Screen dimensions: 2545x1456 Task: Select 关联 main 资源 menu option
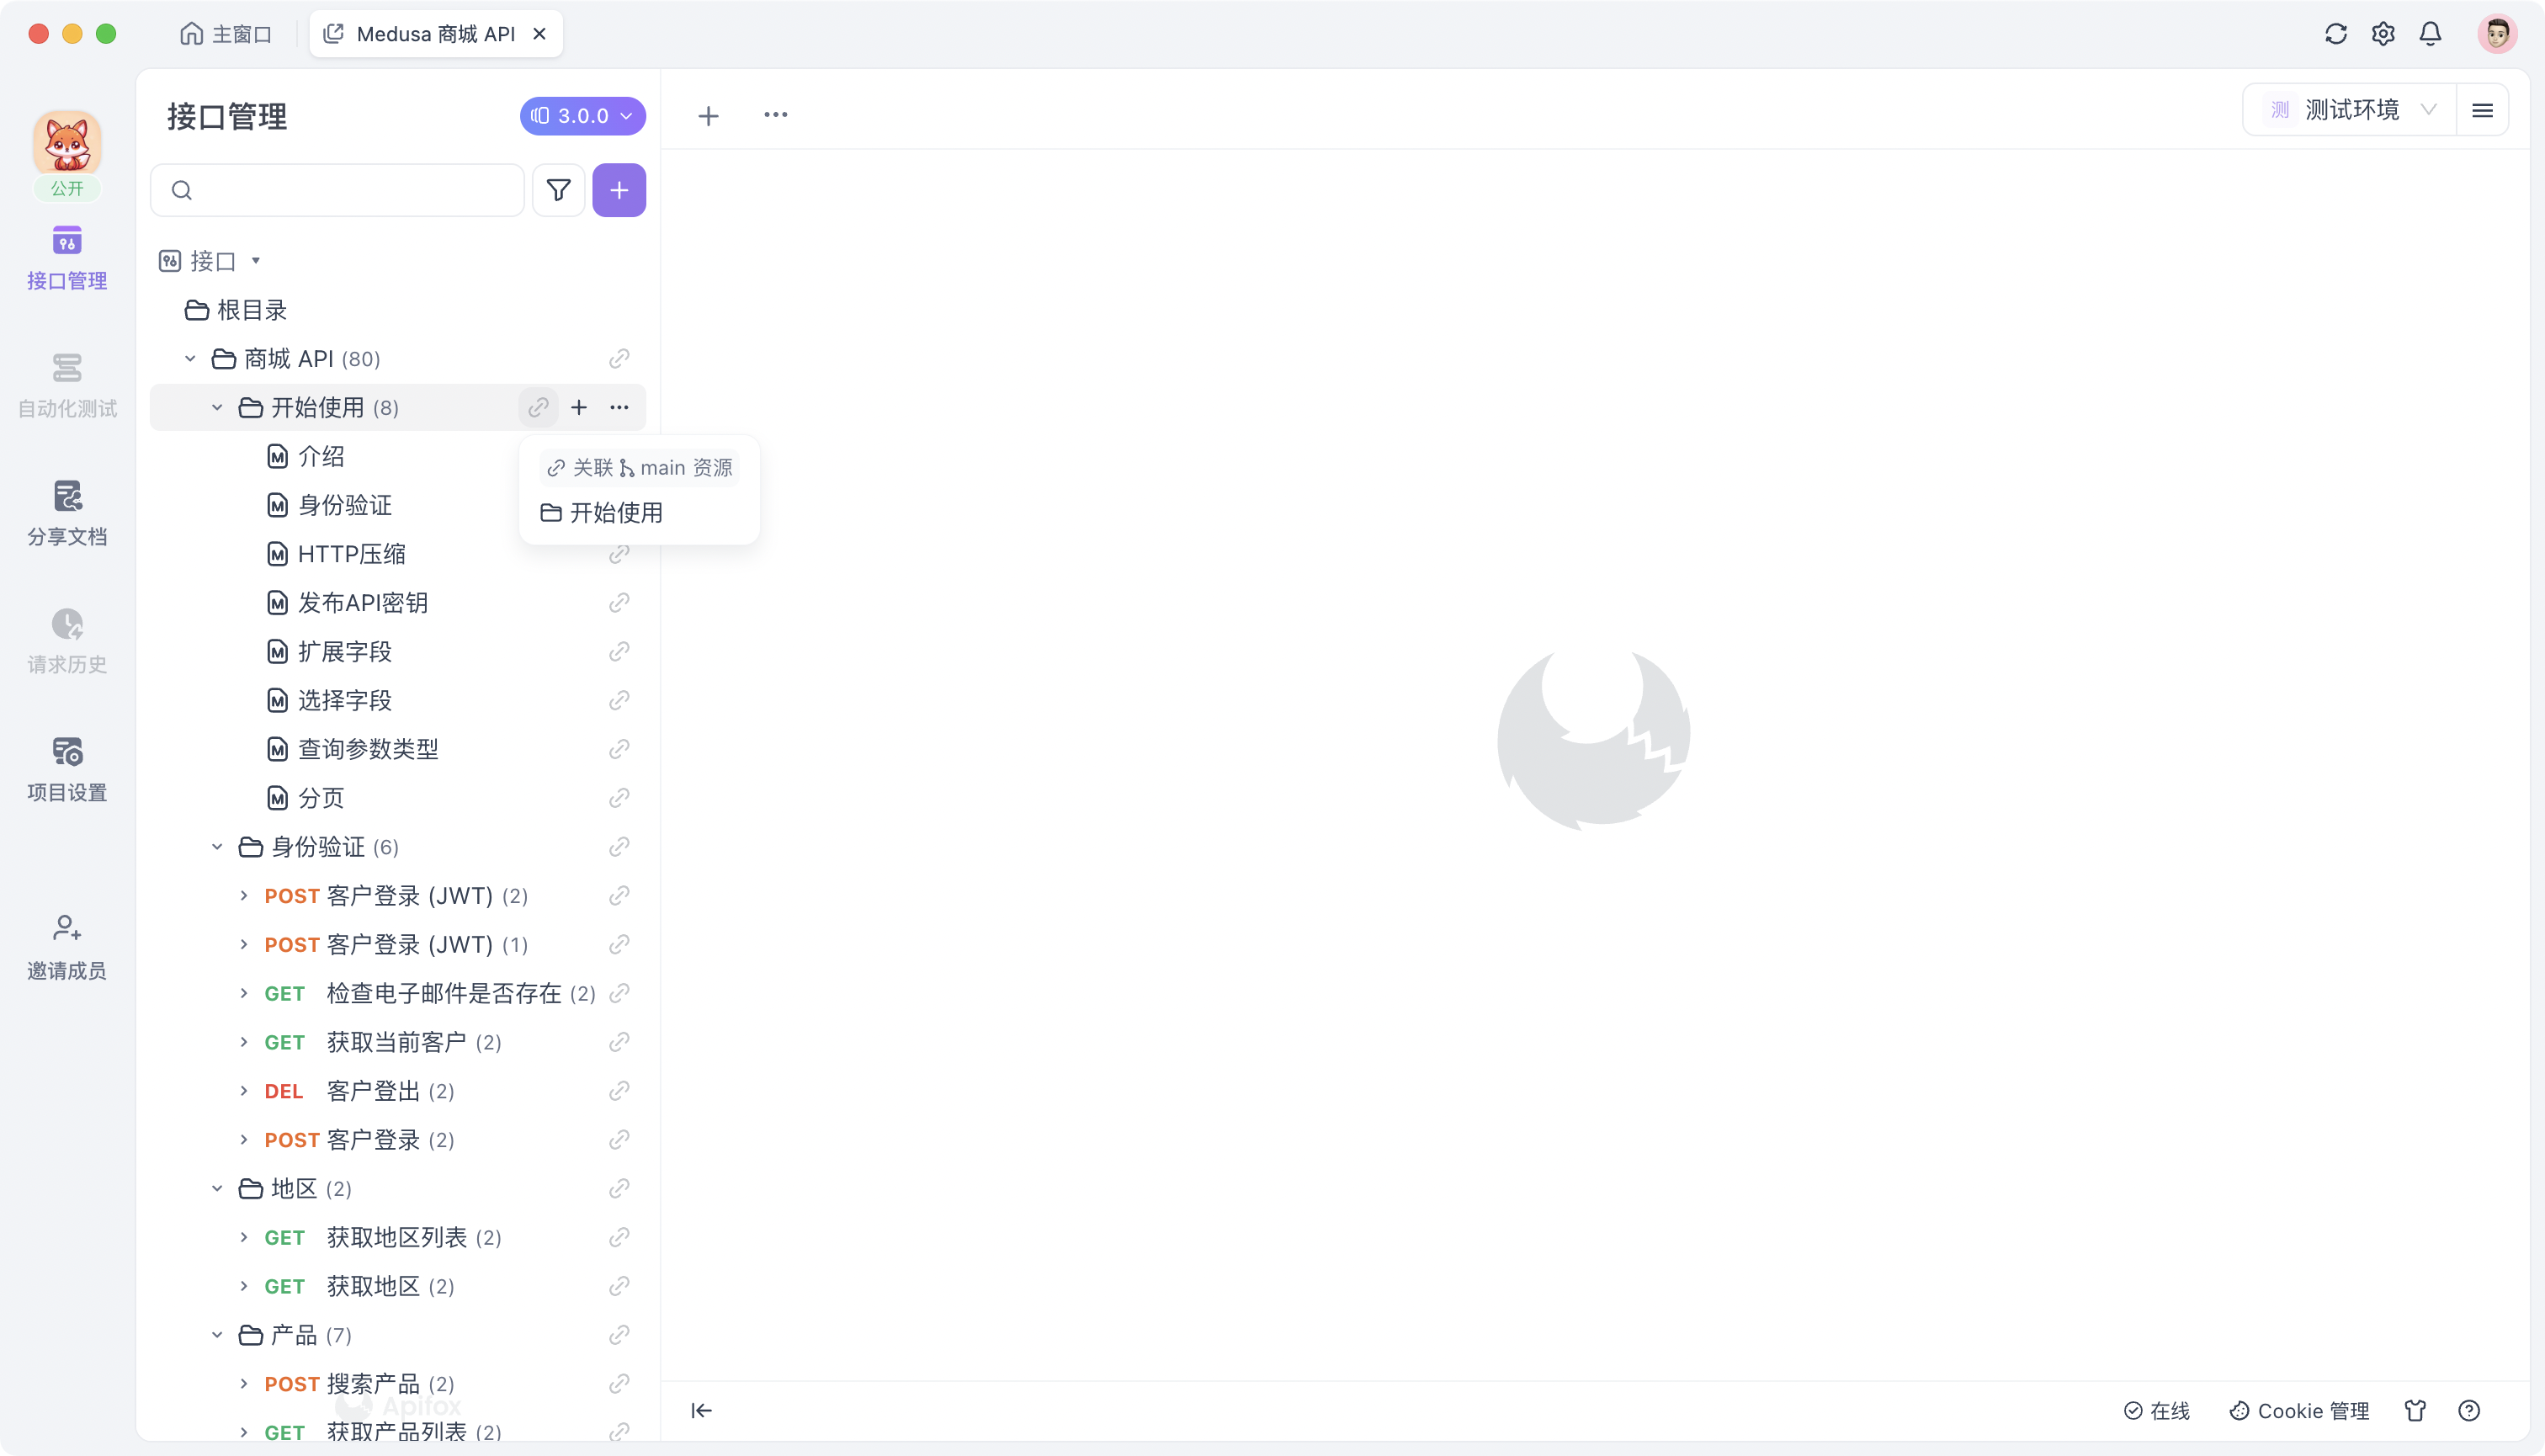(640, 467)
